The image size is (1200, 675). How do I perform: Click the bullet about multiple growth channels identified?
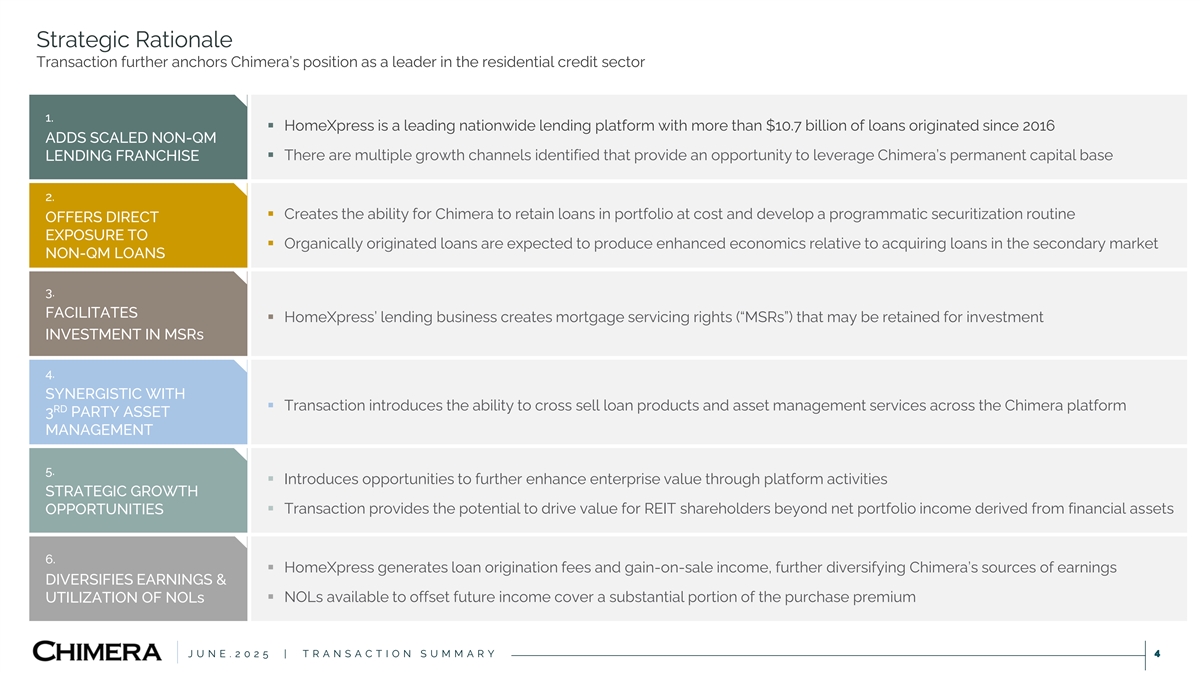[698, 155]
